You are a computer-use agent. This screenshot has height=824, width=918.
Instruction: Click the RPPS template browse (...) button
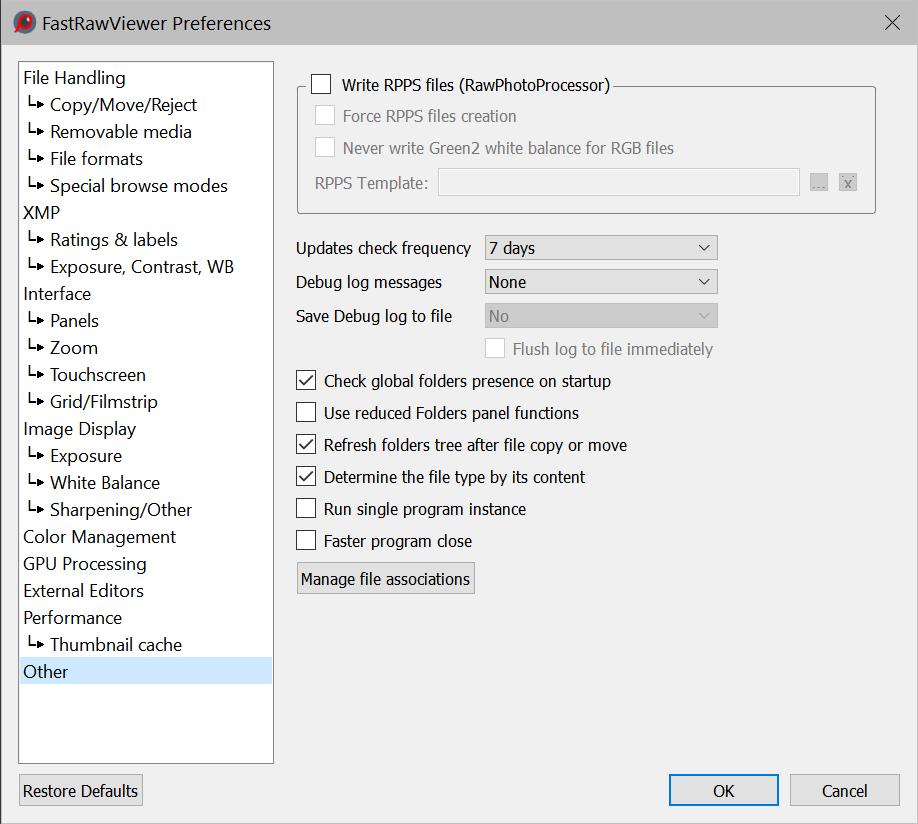click(819, 182)
